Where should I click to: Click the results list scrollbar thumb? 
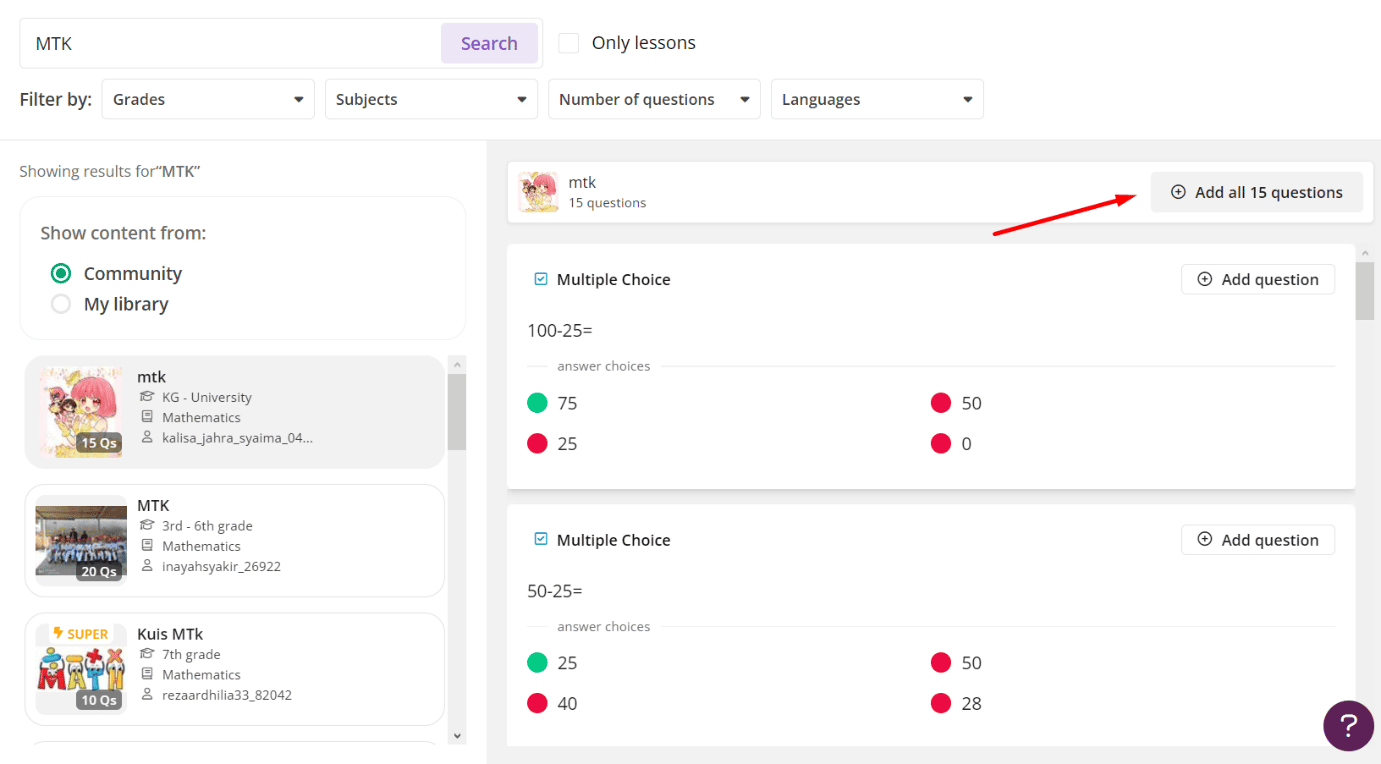(x=457, y=412)
